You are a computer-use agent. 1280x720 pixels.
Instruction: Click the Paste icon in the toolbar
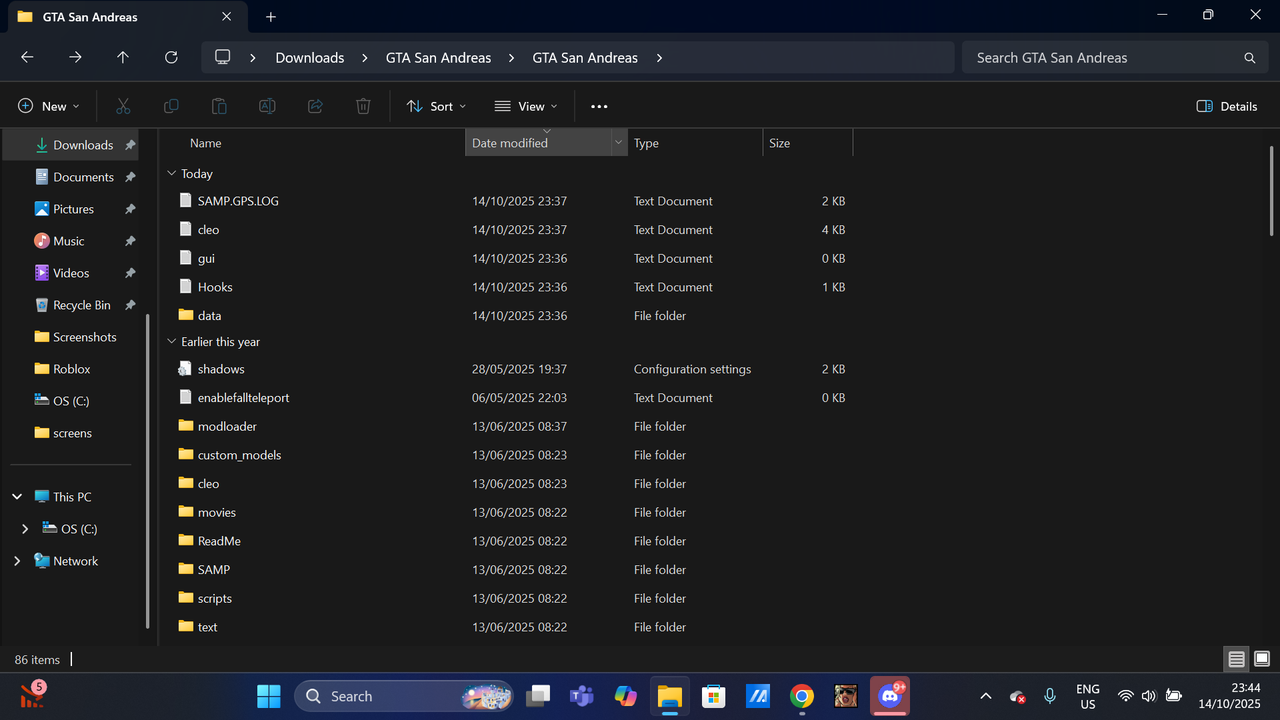219,106
